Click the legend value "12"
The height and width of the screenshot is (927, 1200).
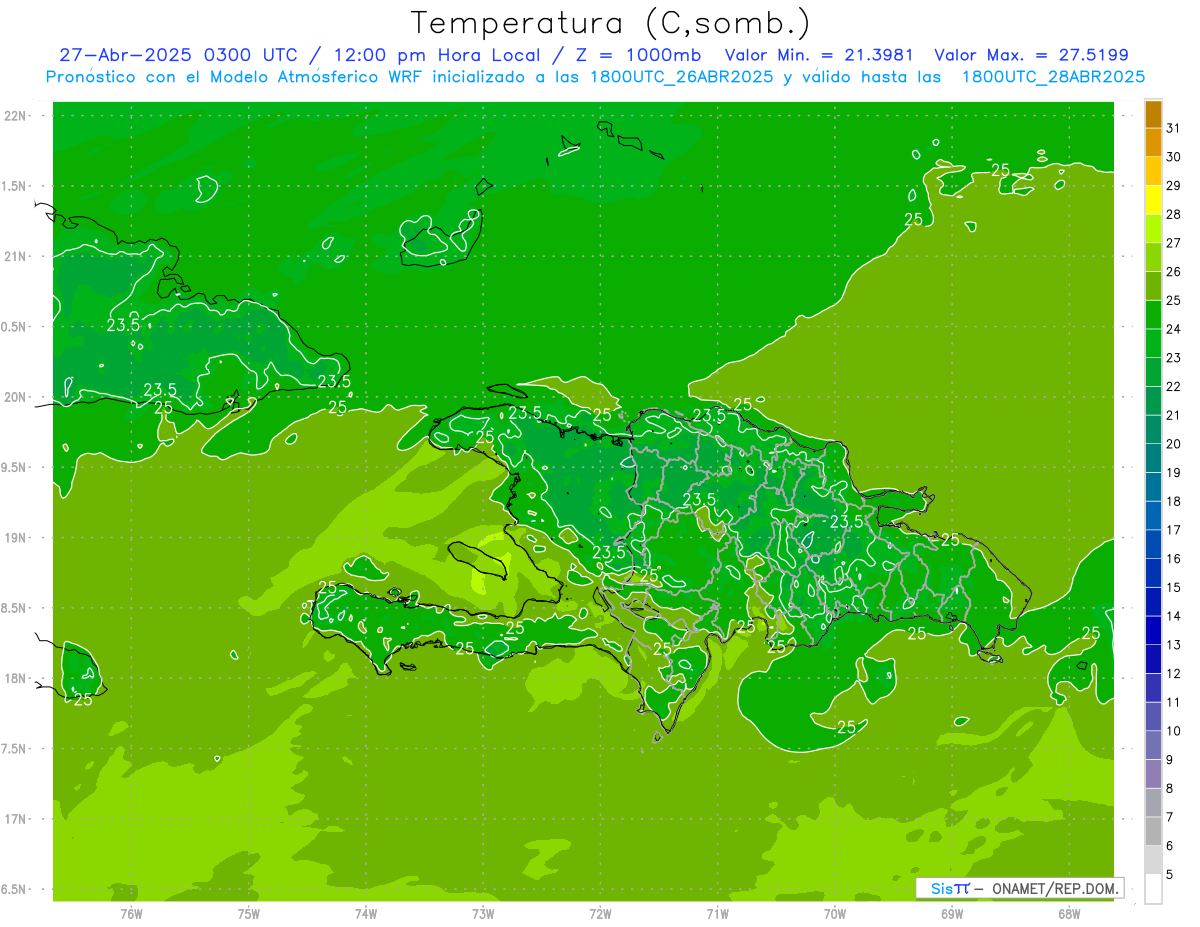[1174, 674]
